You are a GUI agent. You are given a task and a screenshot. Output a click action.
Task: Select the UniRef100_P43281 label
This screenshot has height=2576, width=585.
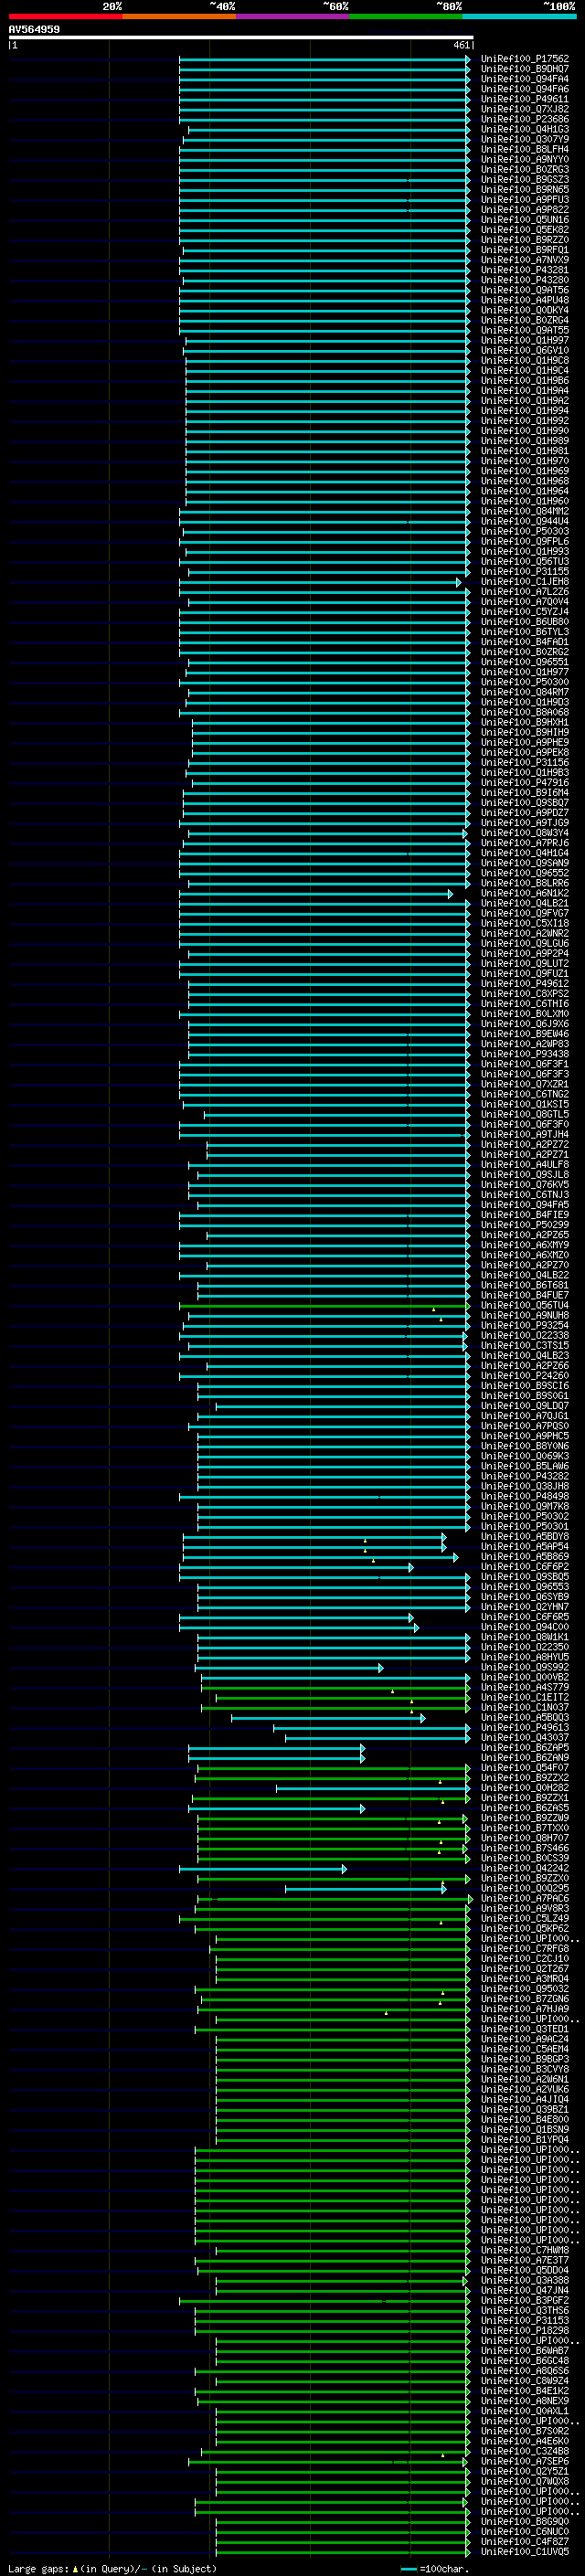(x=524, y=270)
